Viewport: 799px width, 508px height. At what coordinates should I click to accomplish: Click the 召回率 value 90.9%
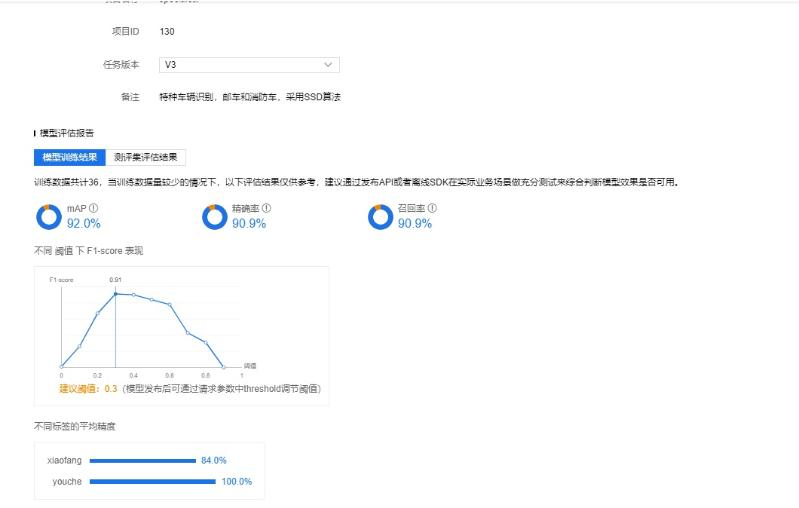415,224
